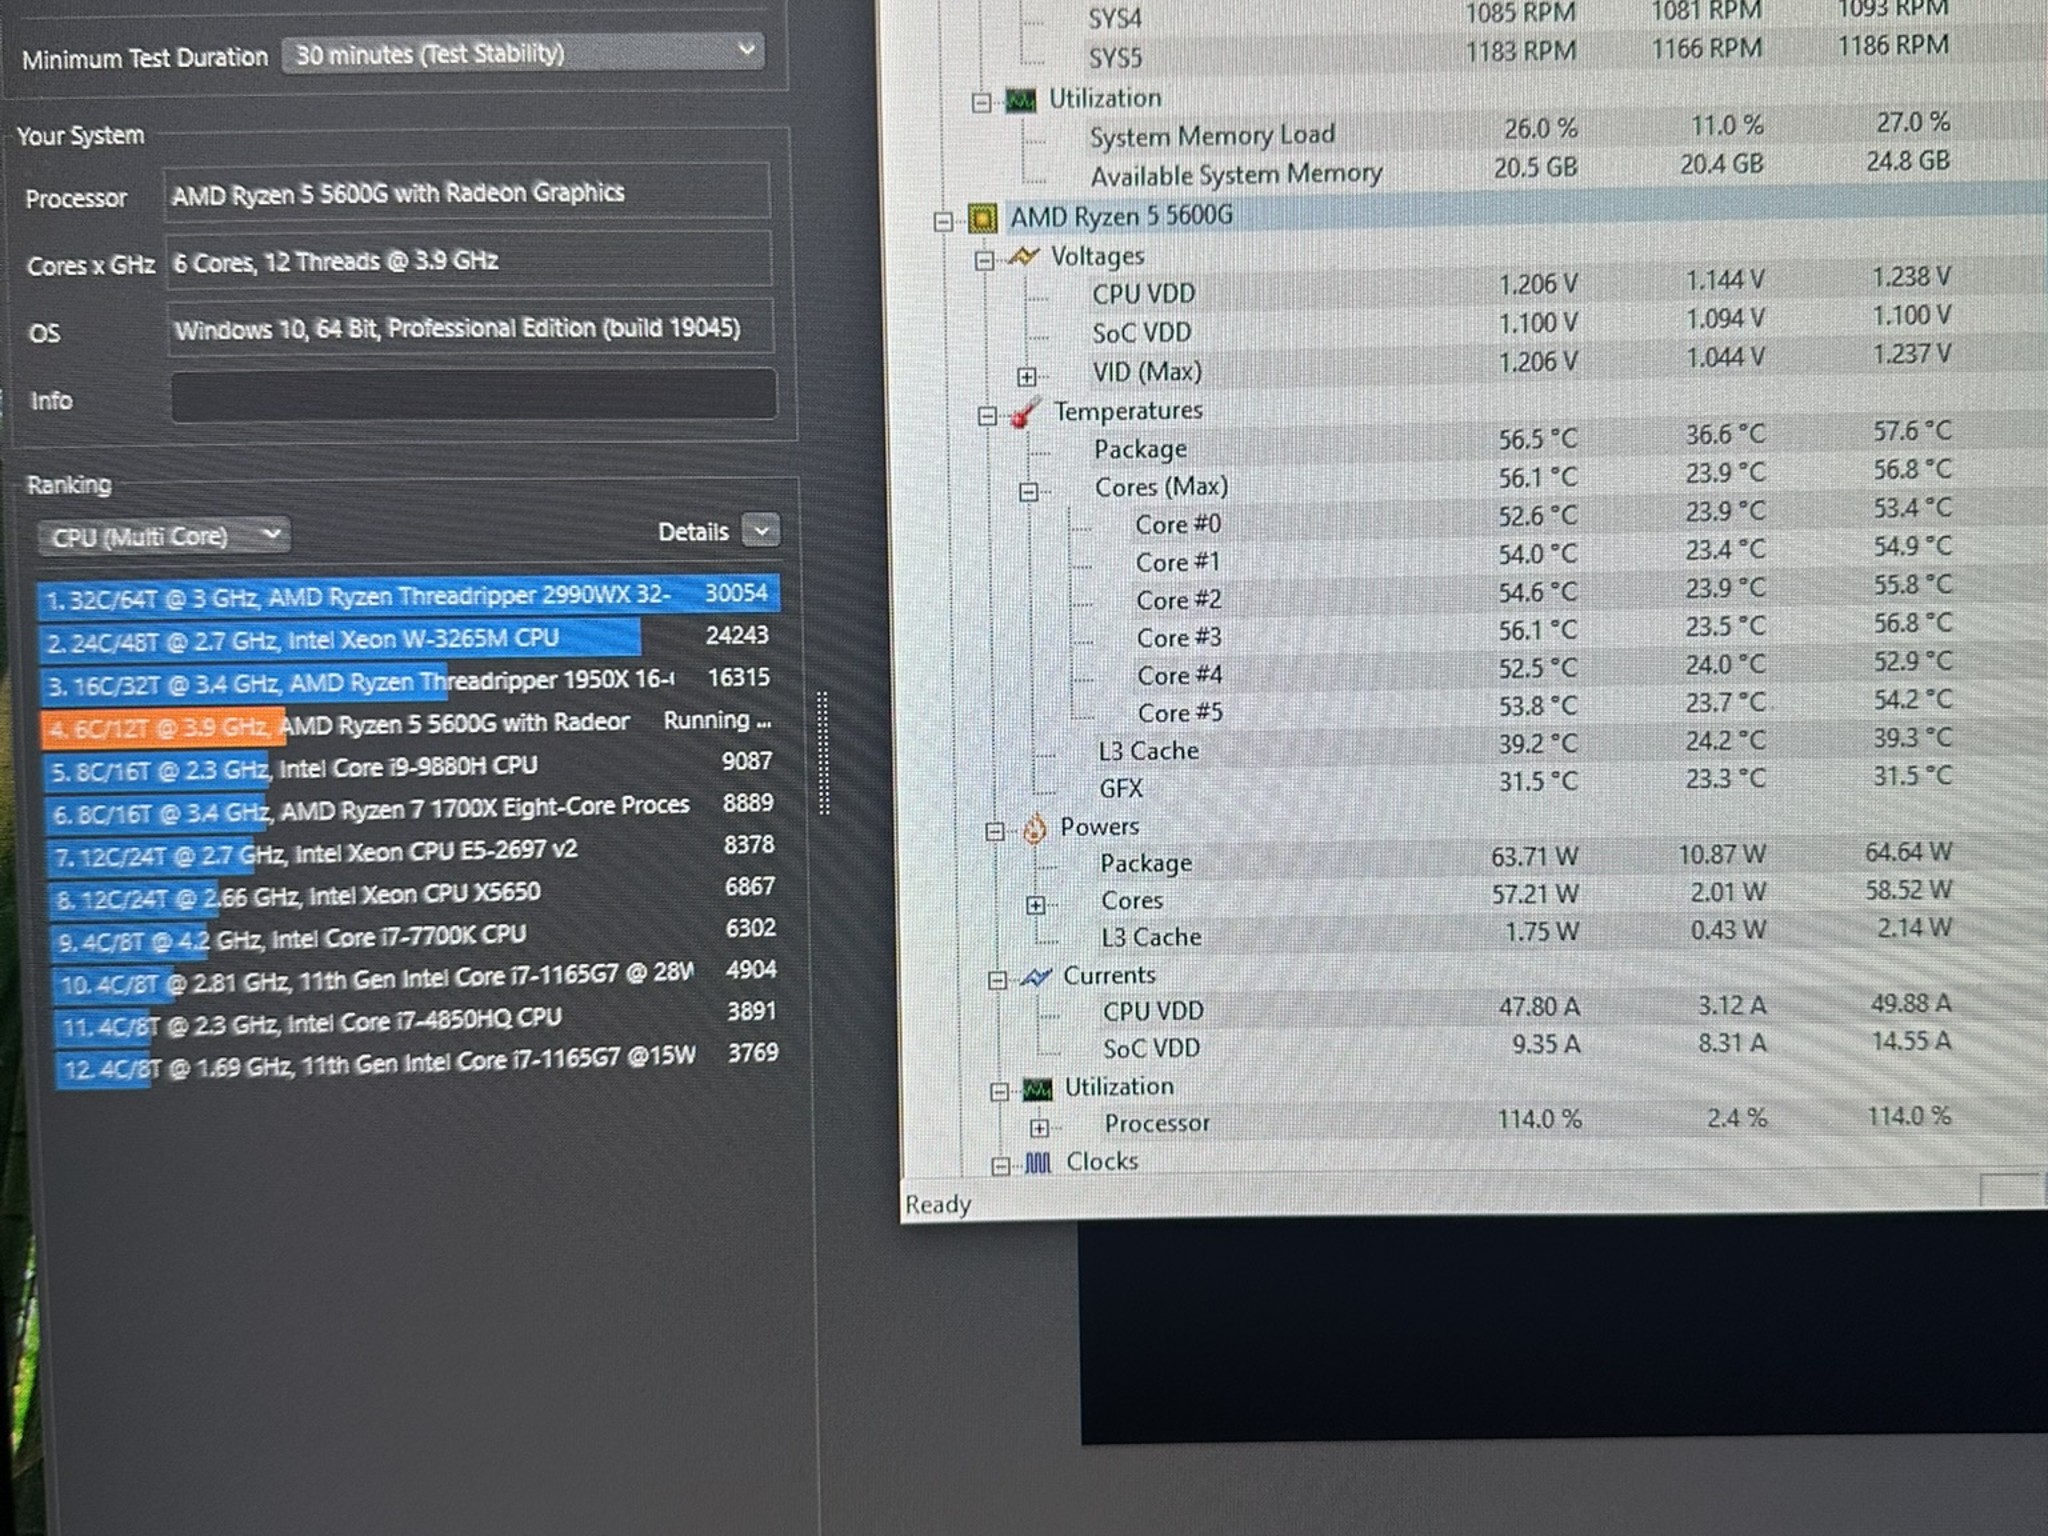The width and height of the screenshot is (2048, 1536).
Task: Expand the Processor utilization entry
Action: click(1038, 1124)
